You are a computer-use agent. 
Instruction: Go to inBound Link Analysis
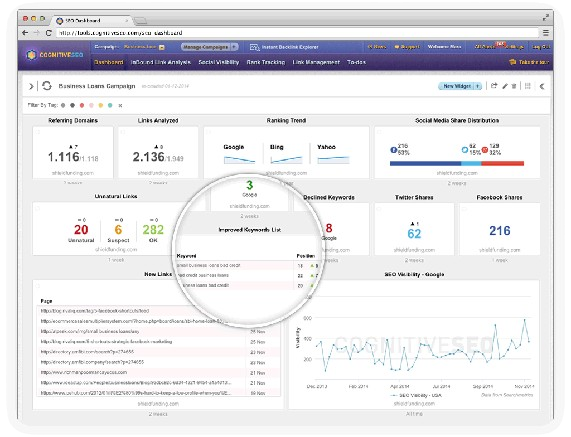tap(161, 62)
